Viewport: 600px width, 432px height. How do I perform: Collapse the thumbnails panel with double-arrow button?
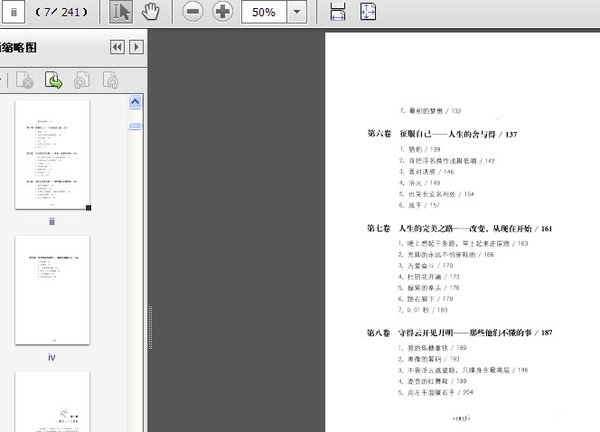[x=117, y=47]
